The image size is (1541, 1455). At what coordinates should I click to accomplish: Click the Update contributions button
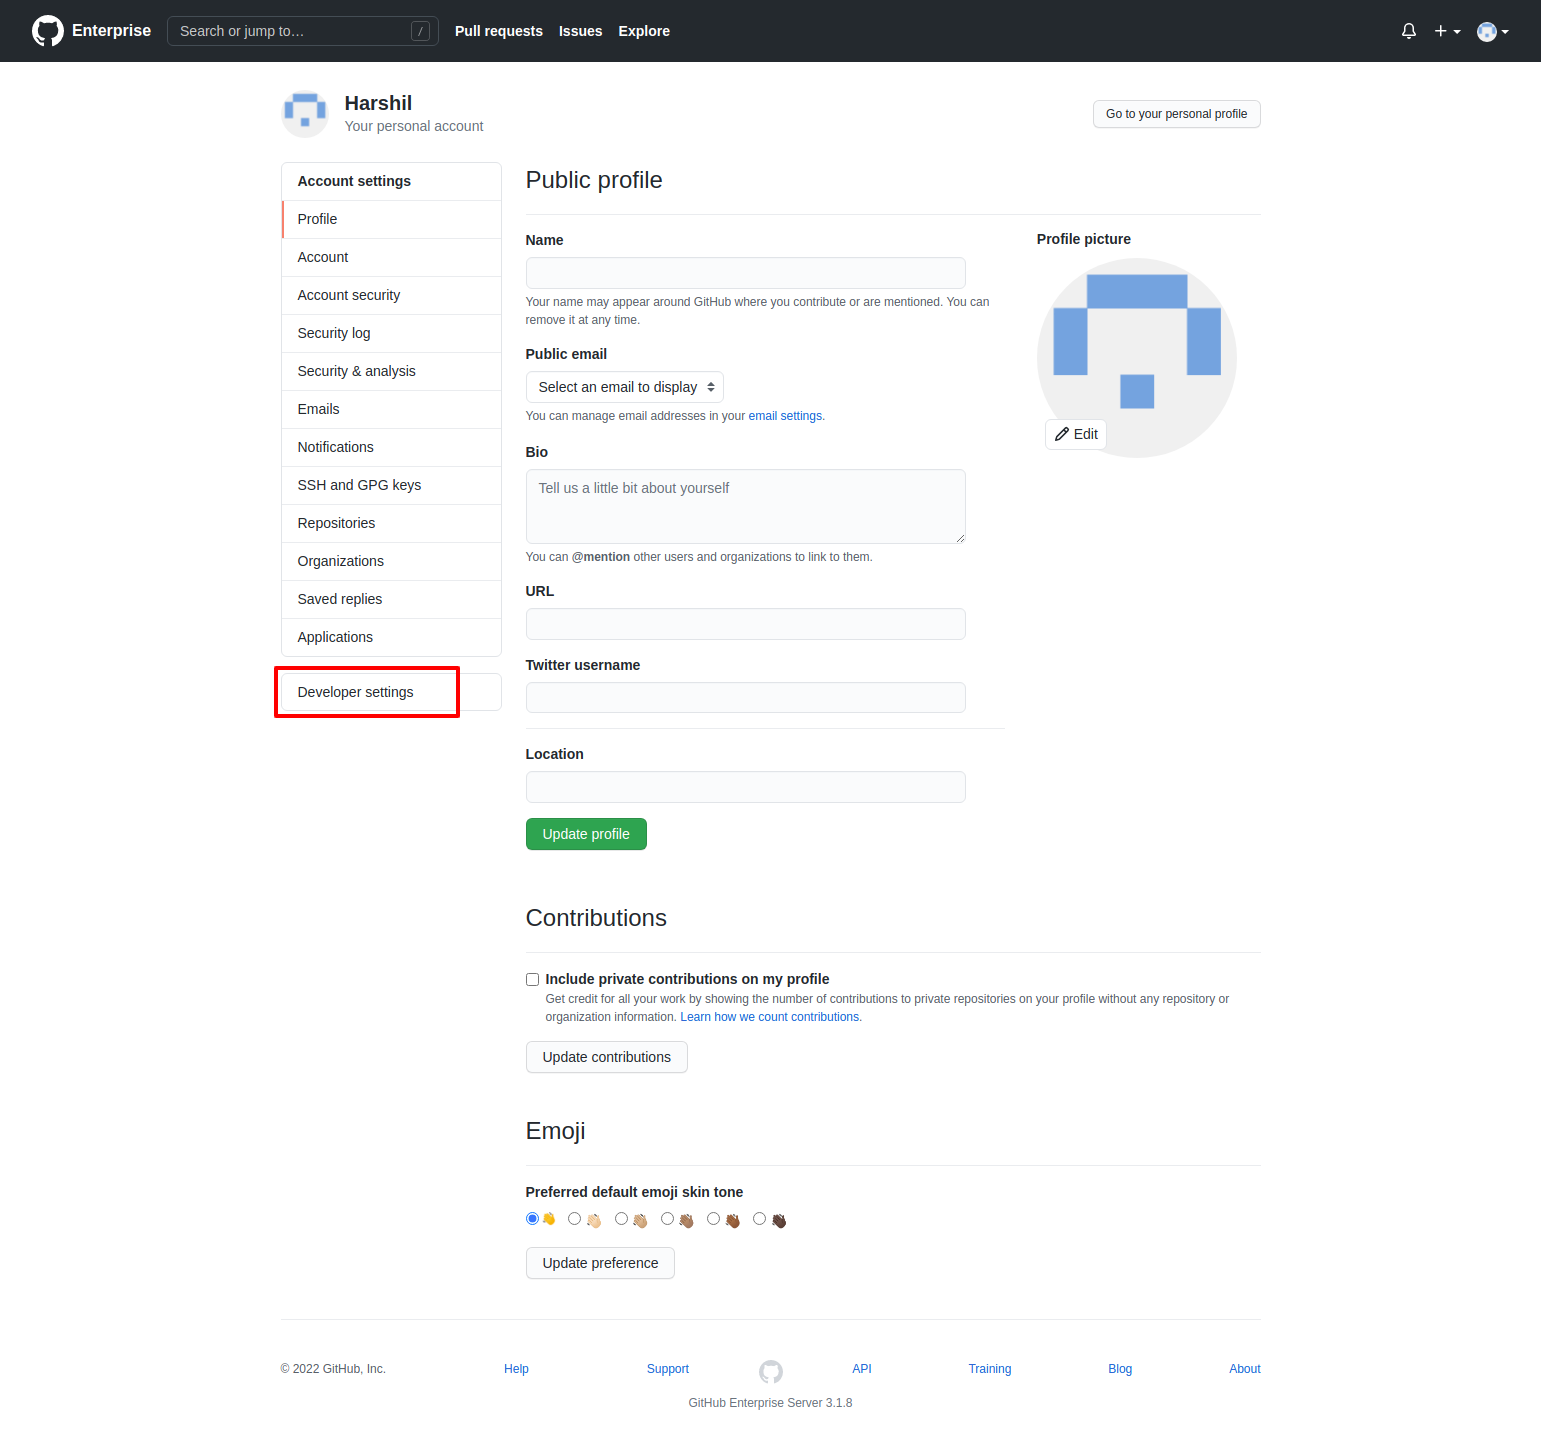click(x=606, y=1057)
